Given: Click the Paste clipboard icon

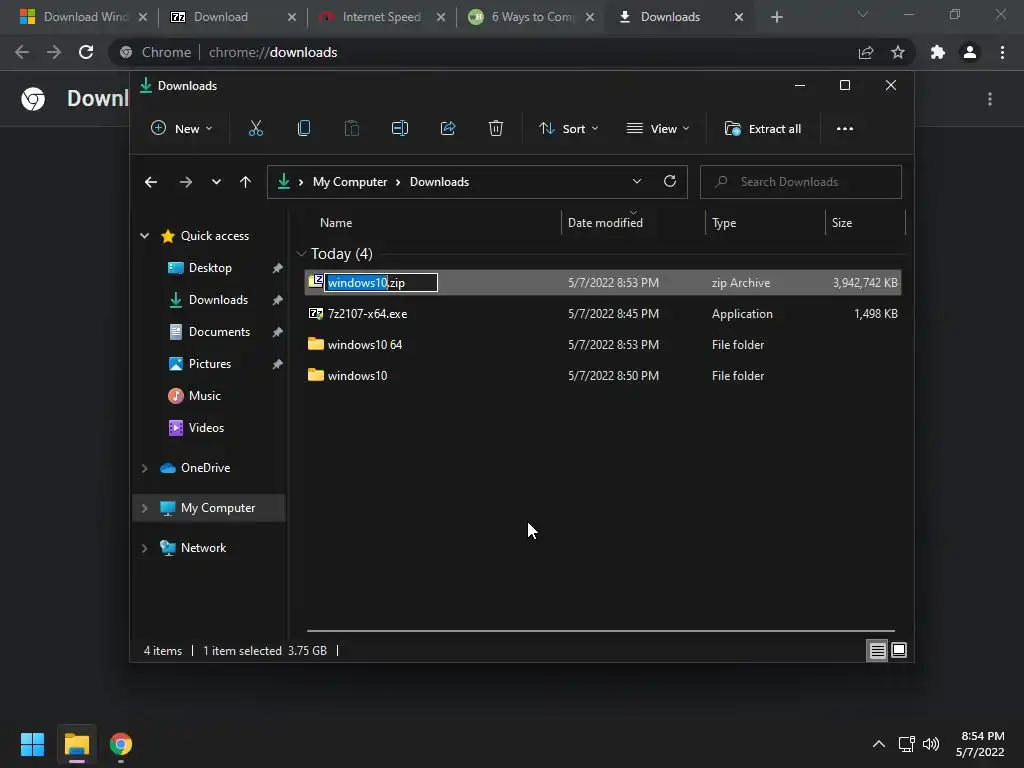Looking at the screenshot, I should tap(351, 129).
